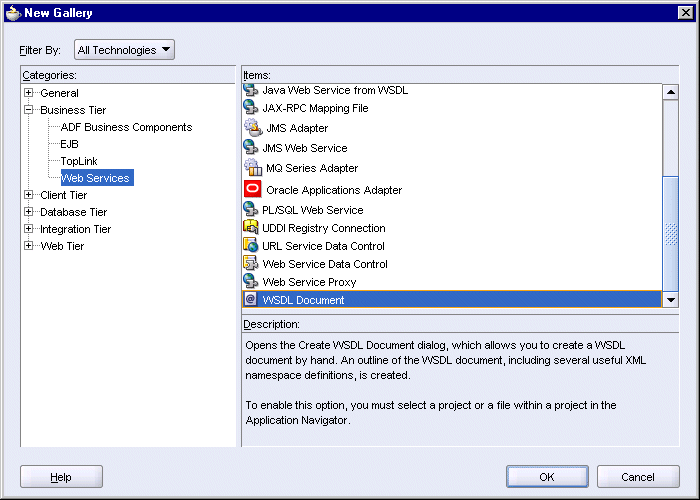Viewport: 700px width, 500px height.
Task: Click the JMS Adapter gear icon
Action: (x=253, y=127)
